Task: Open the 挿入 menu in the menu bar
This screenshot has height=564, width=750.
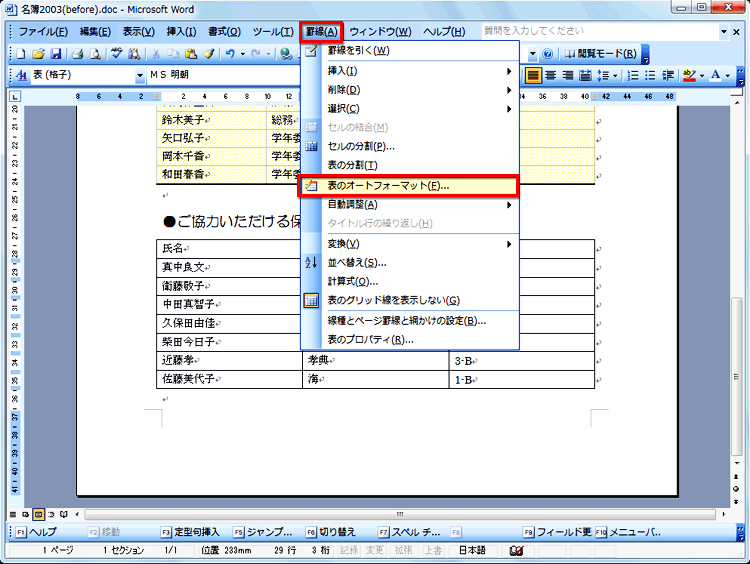Action: (181, 32)
